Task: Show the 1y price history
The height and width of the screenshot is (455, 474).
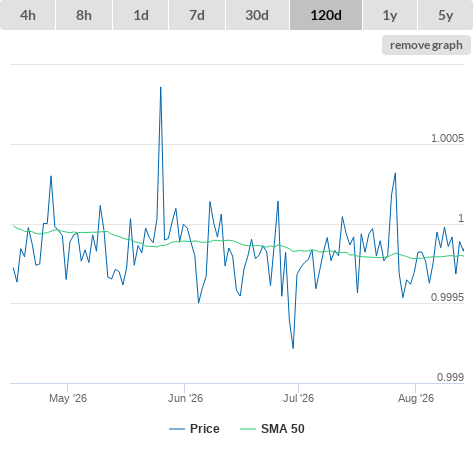Action: tap(390, 15)
